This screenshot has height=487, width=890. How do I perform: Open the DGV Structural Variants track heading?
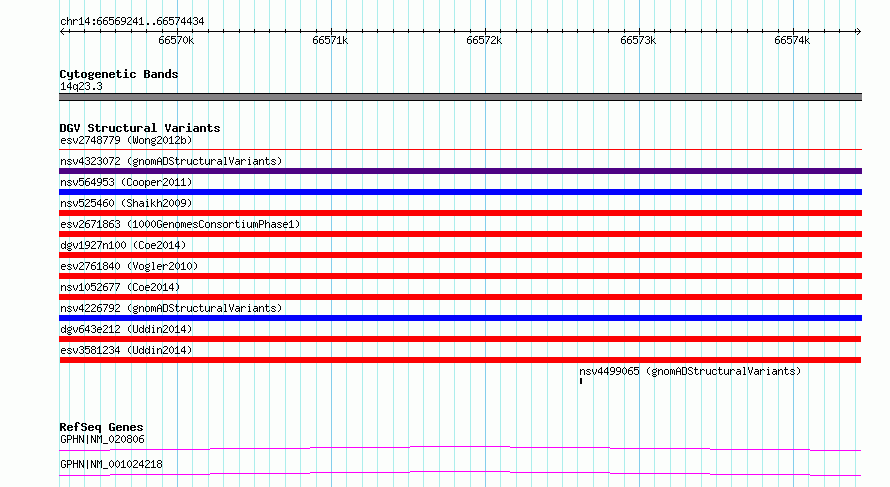point(140,128)
